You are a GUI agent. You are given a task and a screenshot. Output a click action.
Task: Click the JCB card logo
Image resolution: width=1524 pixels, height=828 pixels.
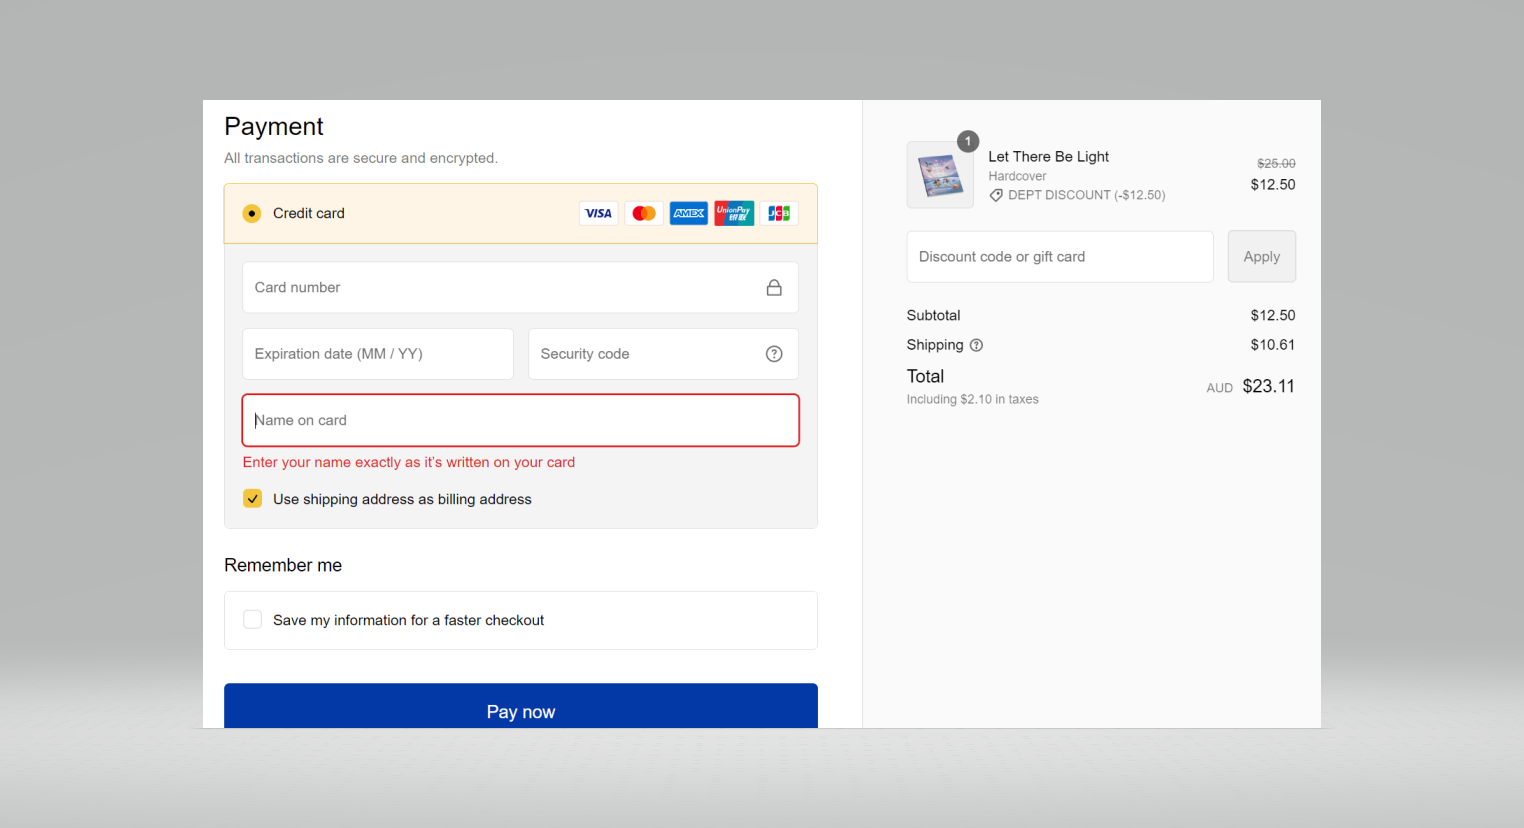[x=779, y=213]
